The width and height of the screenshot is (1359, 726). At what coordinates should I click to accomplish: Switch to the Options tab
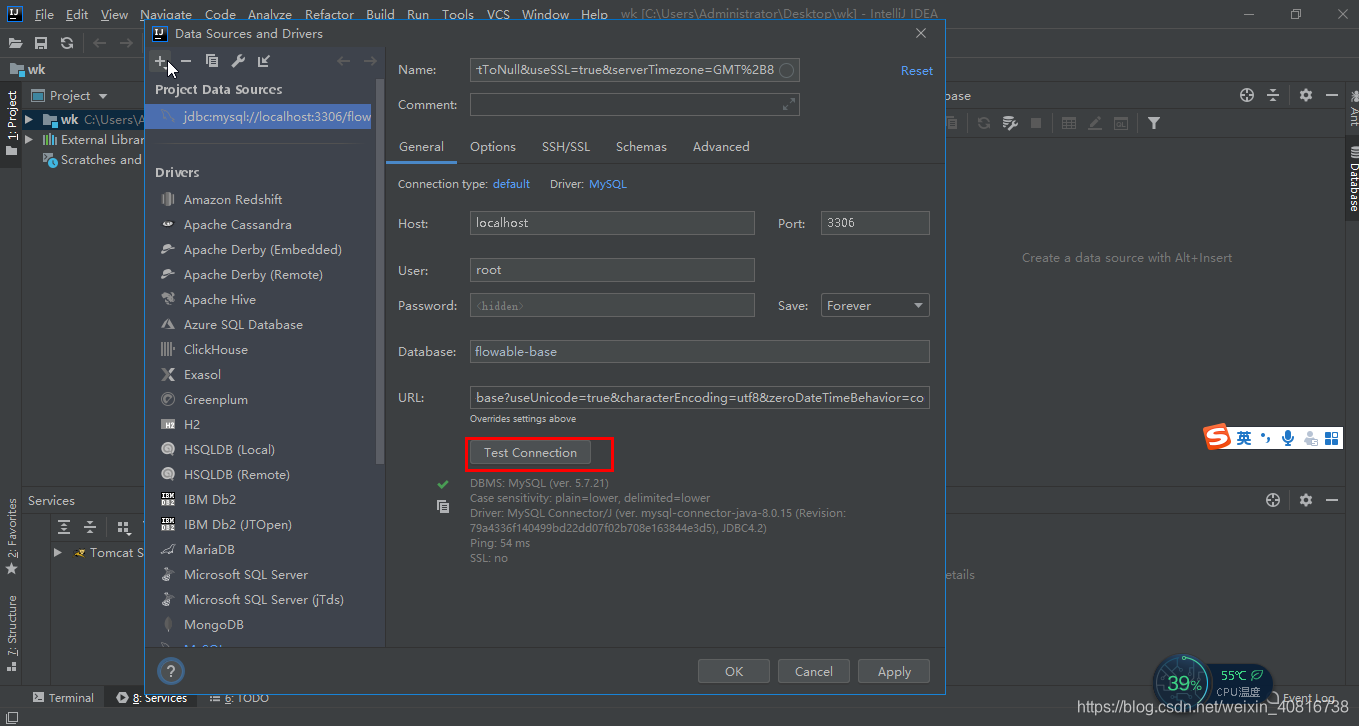(493, 146)
